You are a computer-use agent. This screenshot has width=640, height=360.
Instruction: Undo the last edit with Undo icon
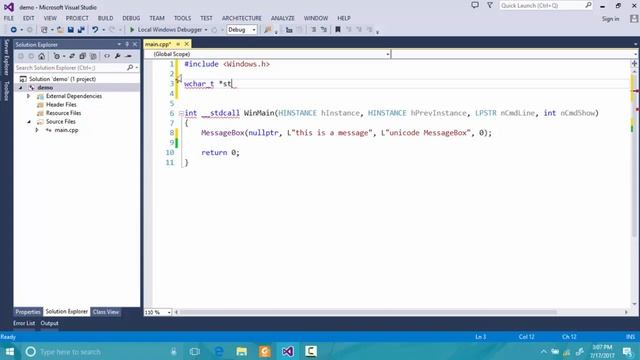95,30
